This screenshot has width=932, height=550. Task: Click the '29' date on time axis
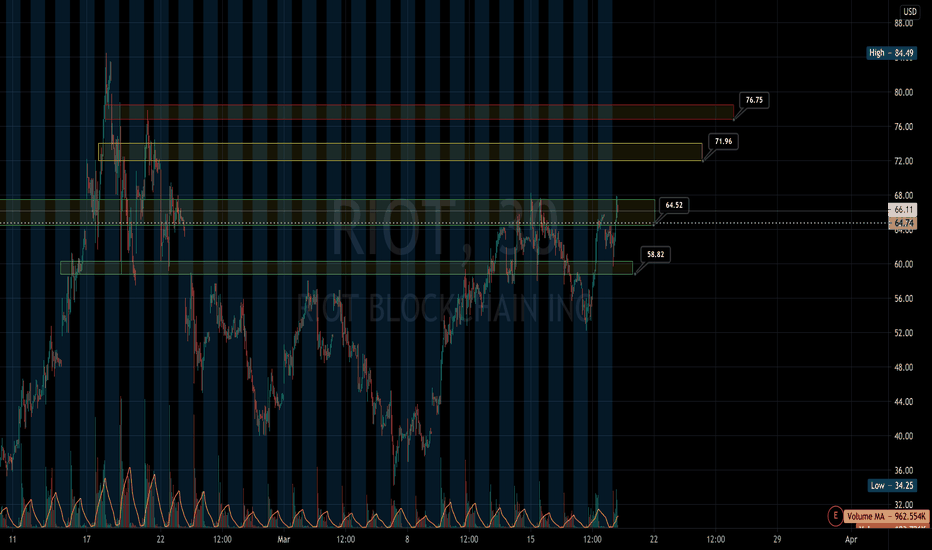pos(777,540)
